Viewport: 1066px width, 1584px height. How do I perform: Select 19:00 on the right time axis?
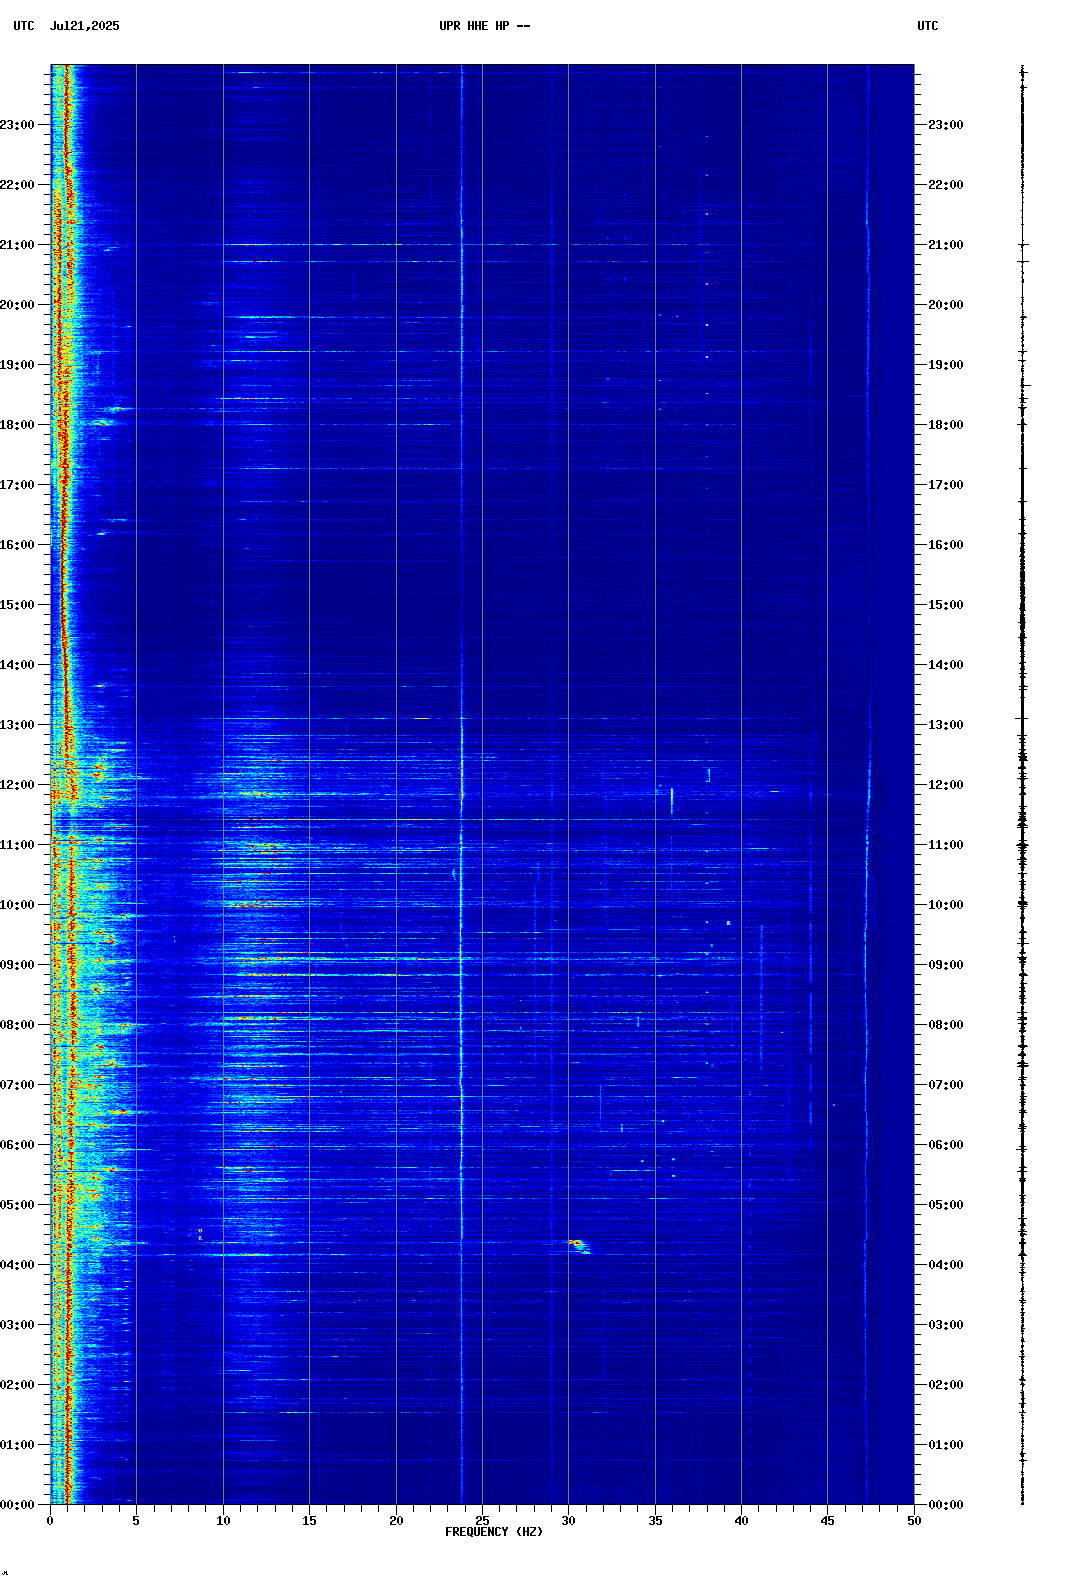click(946, 365)
